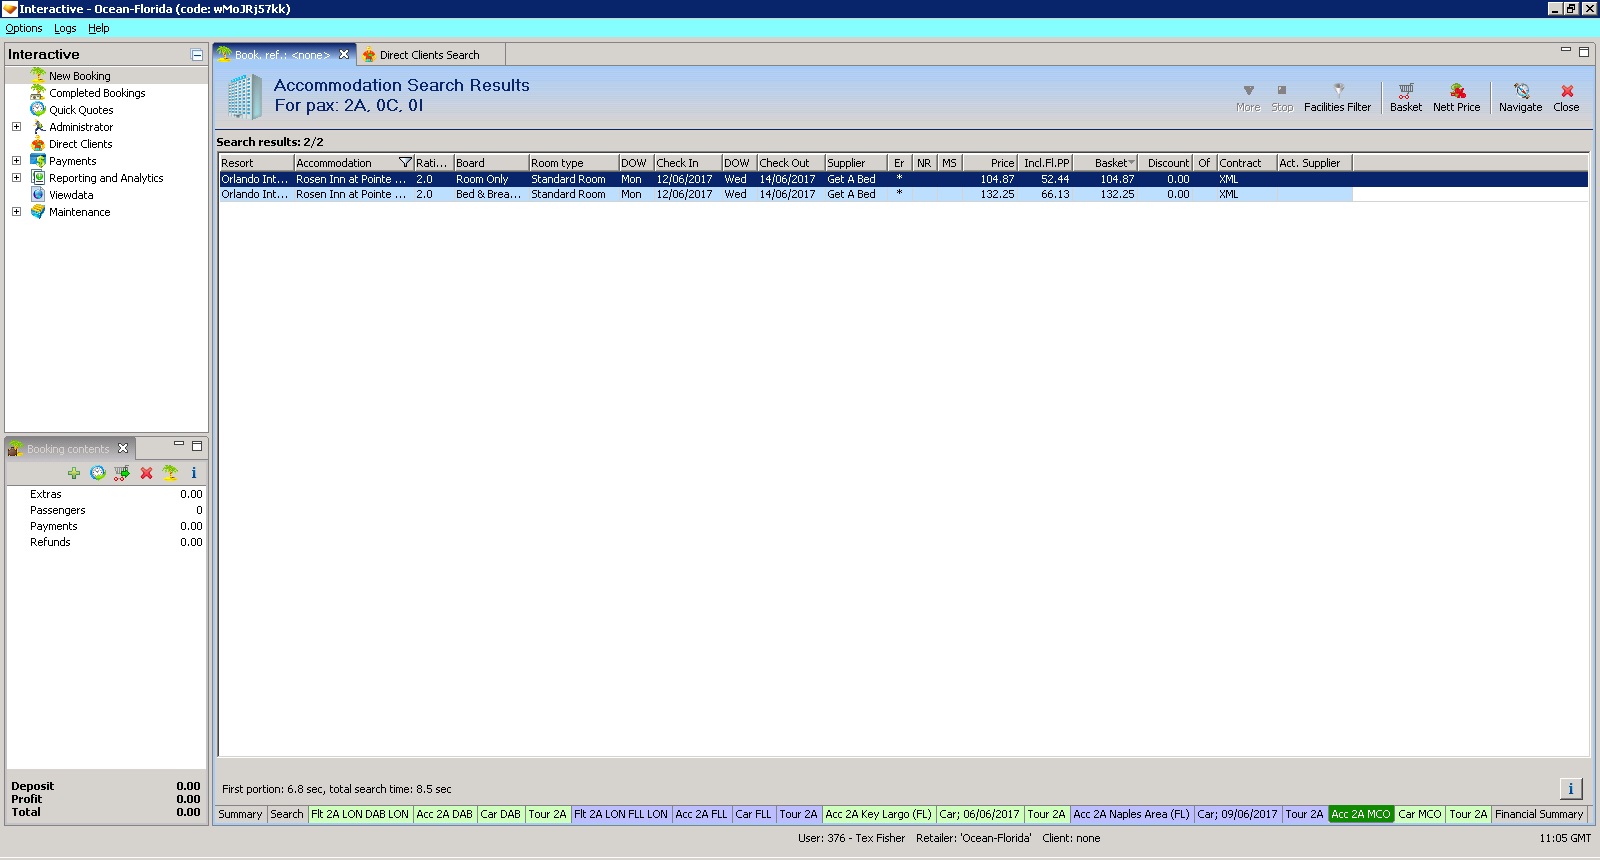
Task: Click the Basket cart icon in toolbar
Action: (x=1405, y=90)
